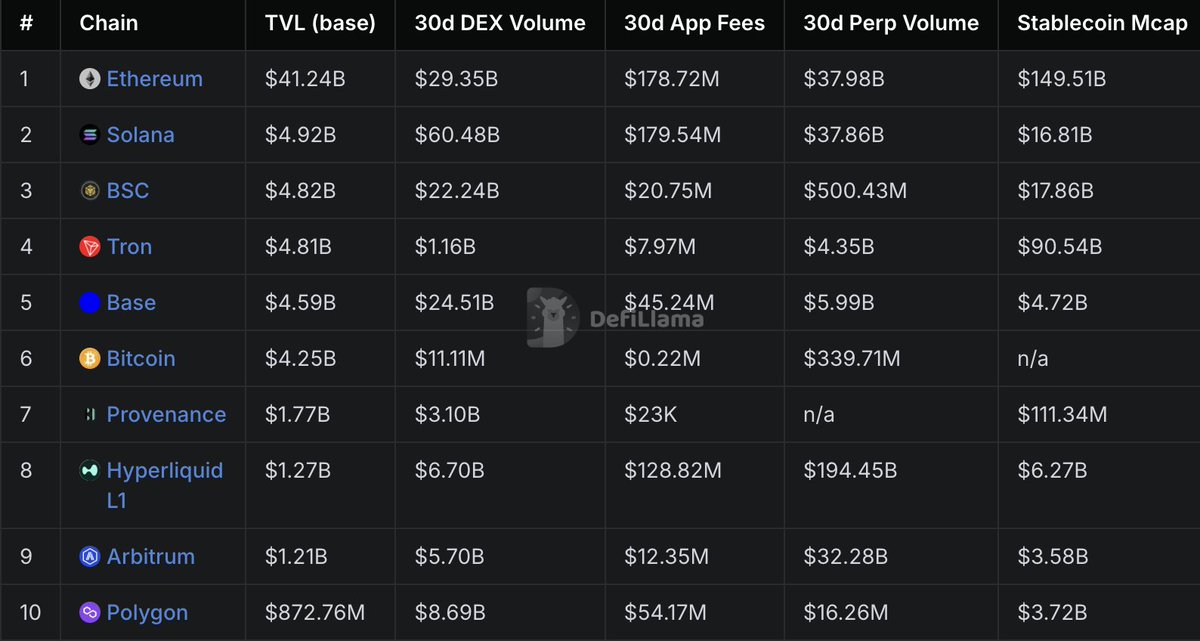Open the Ethereum chain link
Viewport: 1200px width, 641px height.
coord(155,79)
